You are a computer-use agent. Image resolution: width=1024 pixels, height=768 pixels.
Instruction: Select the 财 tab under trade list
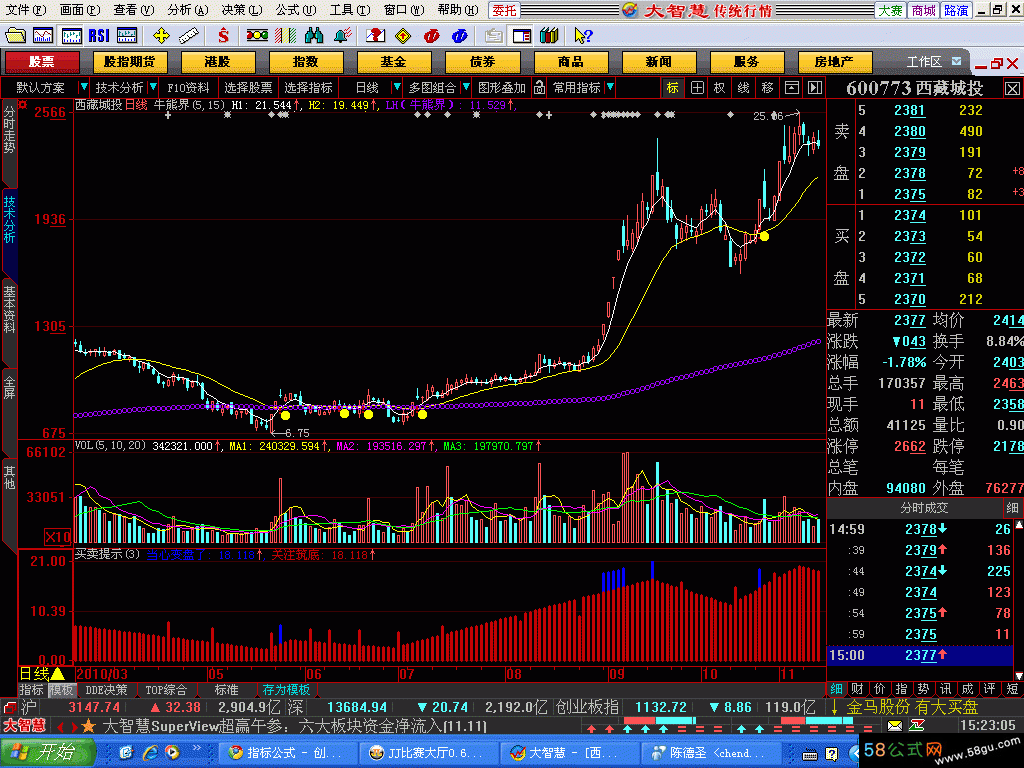tap(857, 689)
